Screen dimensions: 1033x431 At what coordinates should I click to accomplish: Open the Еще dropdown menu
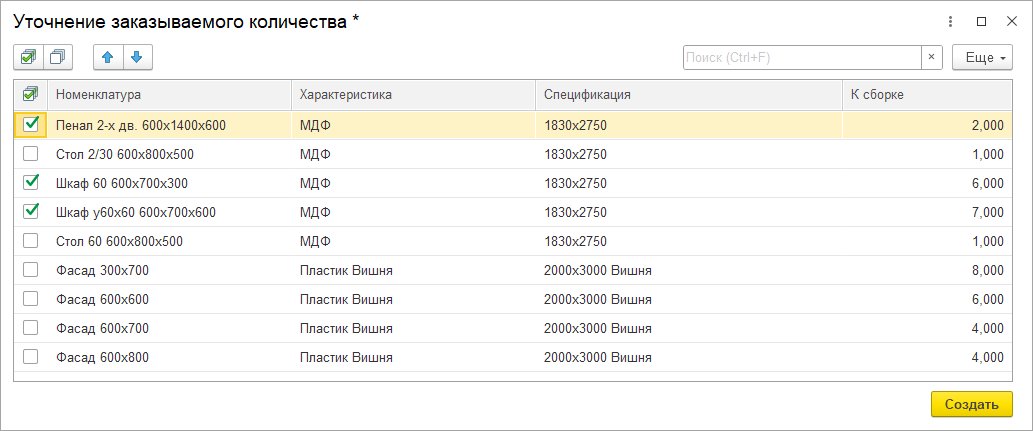tap(982, 57)
